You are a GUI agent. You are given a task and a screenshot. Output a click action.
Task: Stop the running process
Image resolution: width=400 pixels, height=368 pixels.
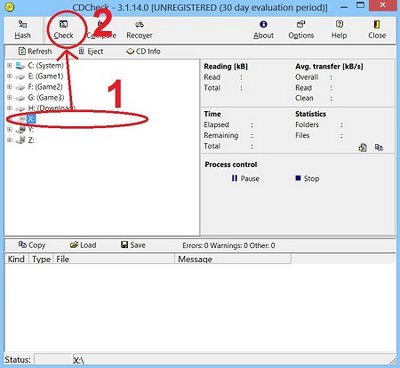click(307, 179)
